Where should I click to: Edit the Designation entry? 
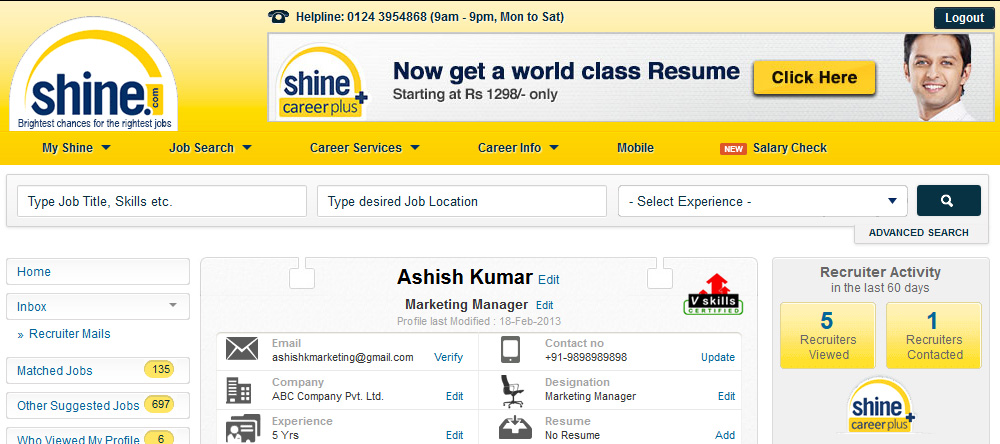726,396
